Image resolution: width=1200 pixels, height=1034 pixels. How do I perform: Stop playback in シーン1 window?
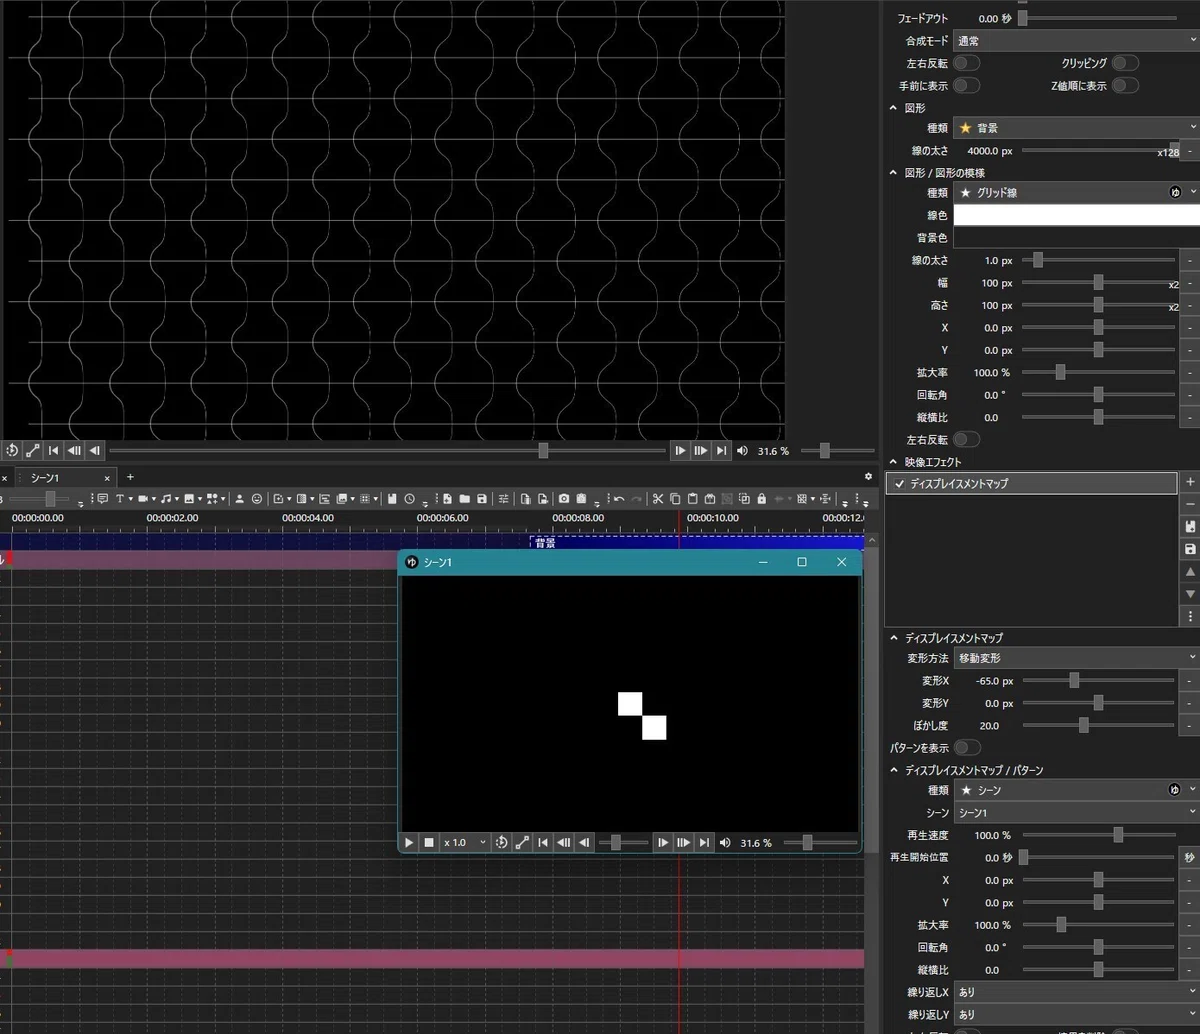tap(429, 843)
